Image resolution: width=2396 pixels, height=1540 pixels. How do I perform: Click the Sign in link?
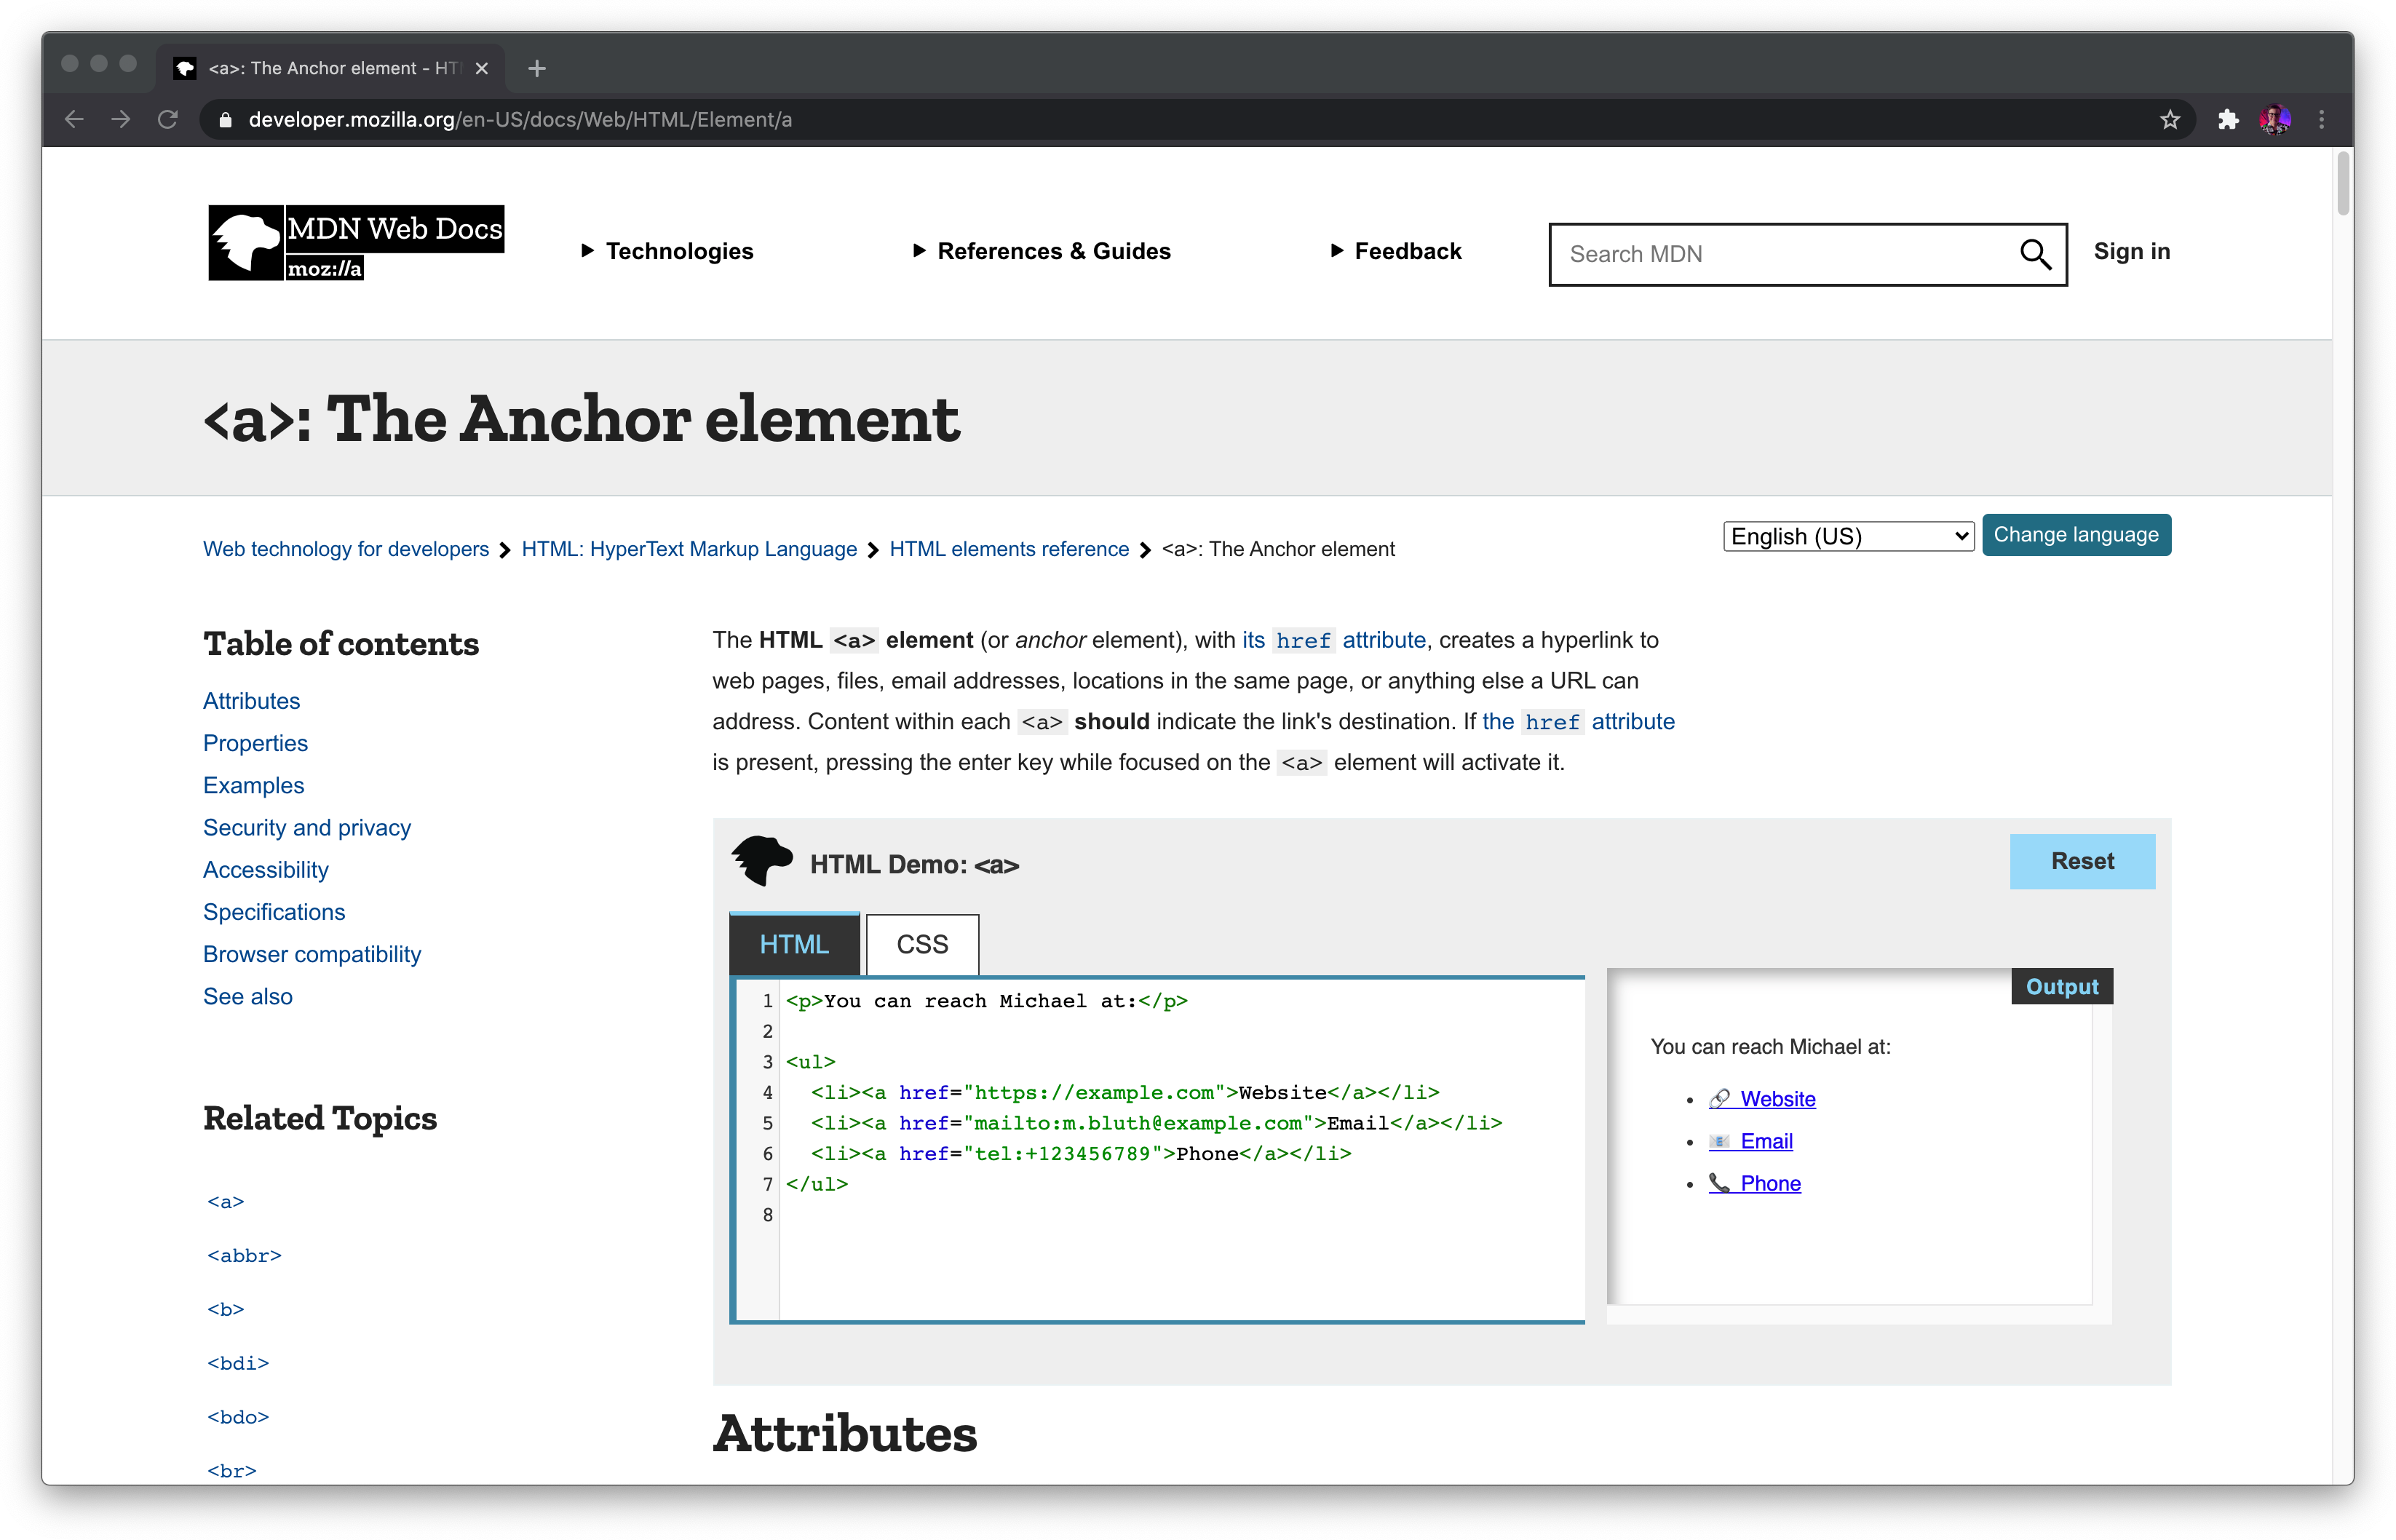pyautogui.click(x=2132, y=251)
